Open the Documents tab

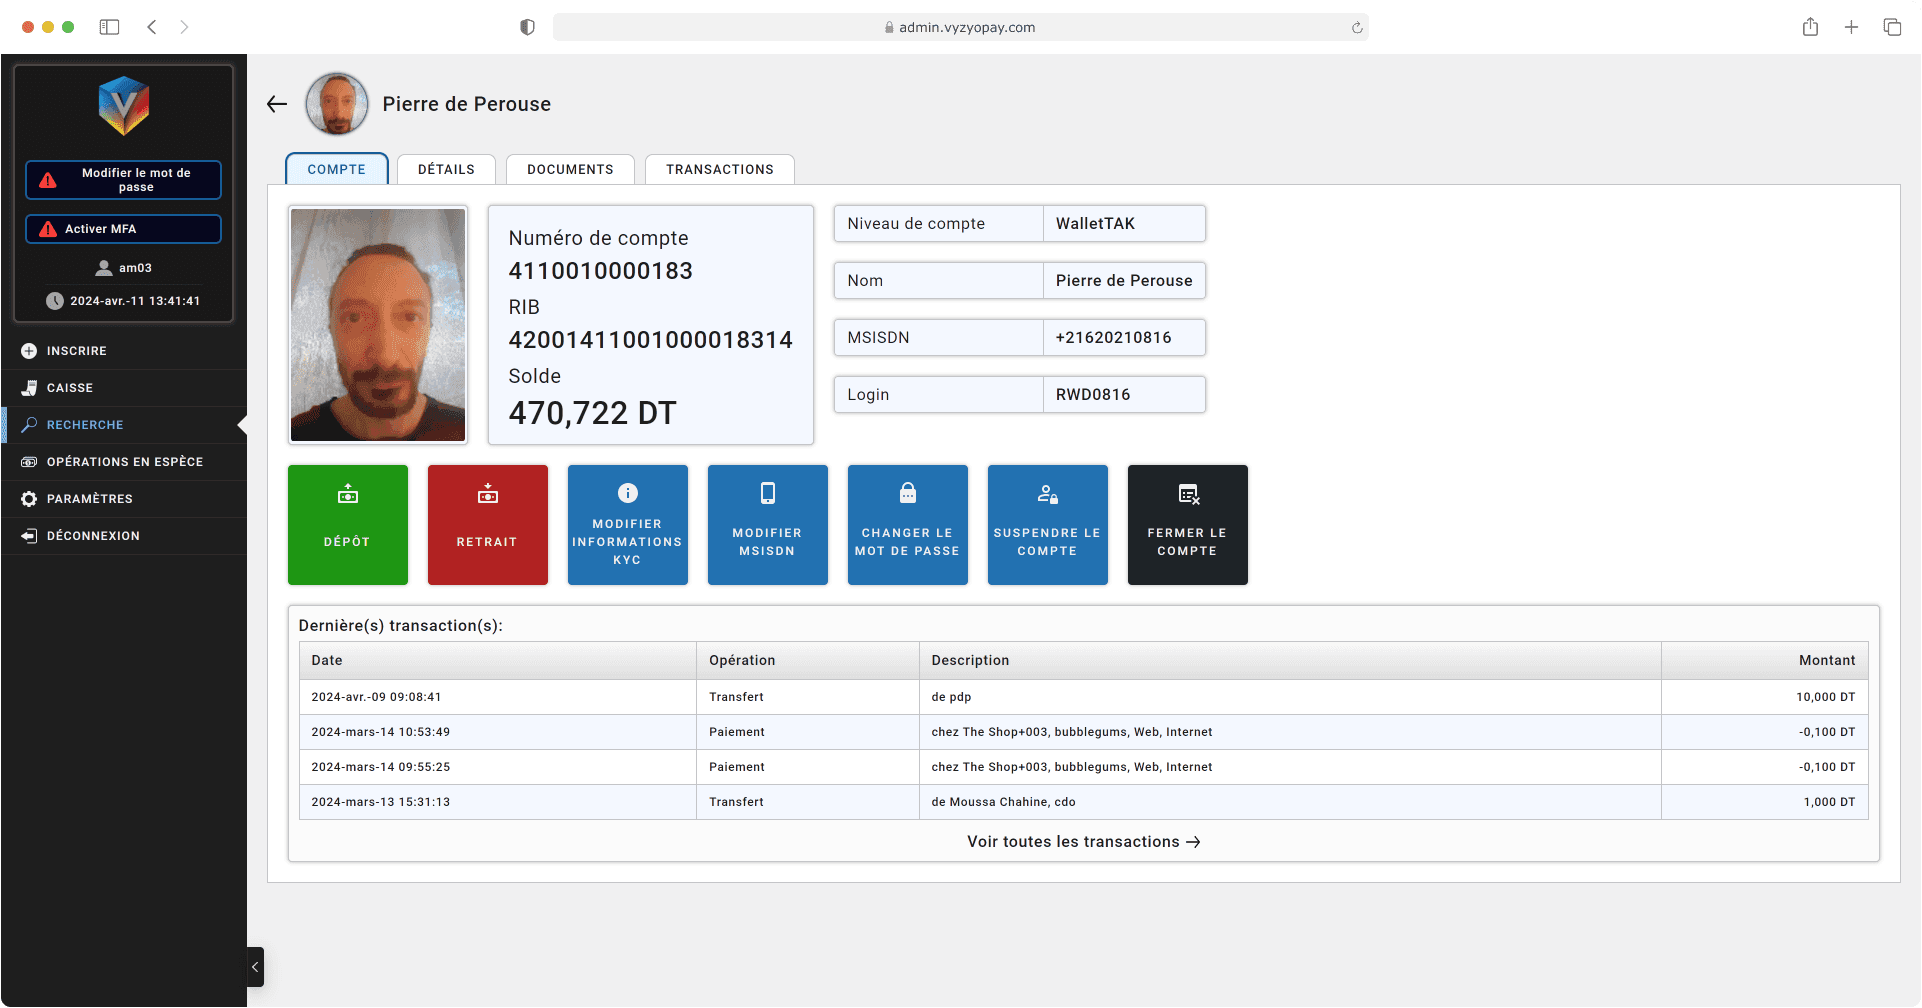point(570,169)
